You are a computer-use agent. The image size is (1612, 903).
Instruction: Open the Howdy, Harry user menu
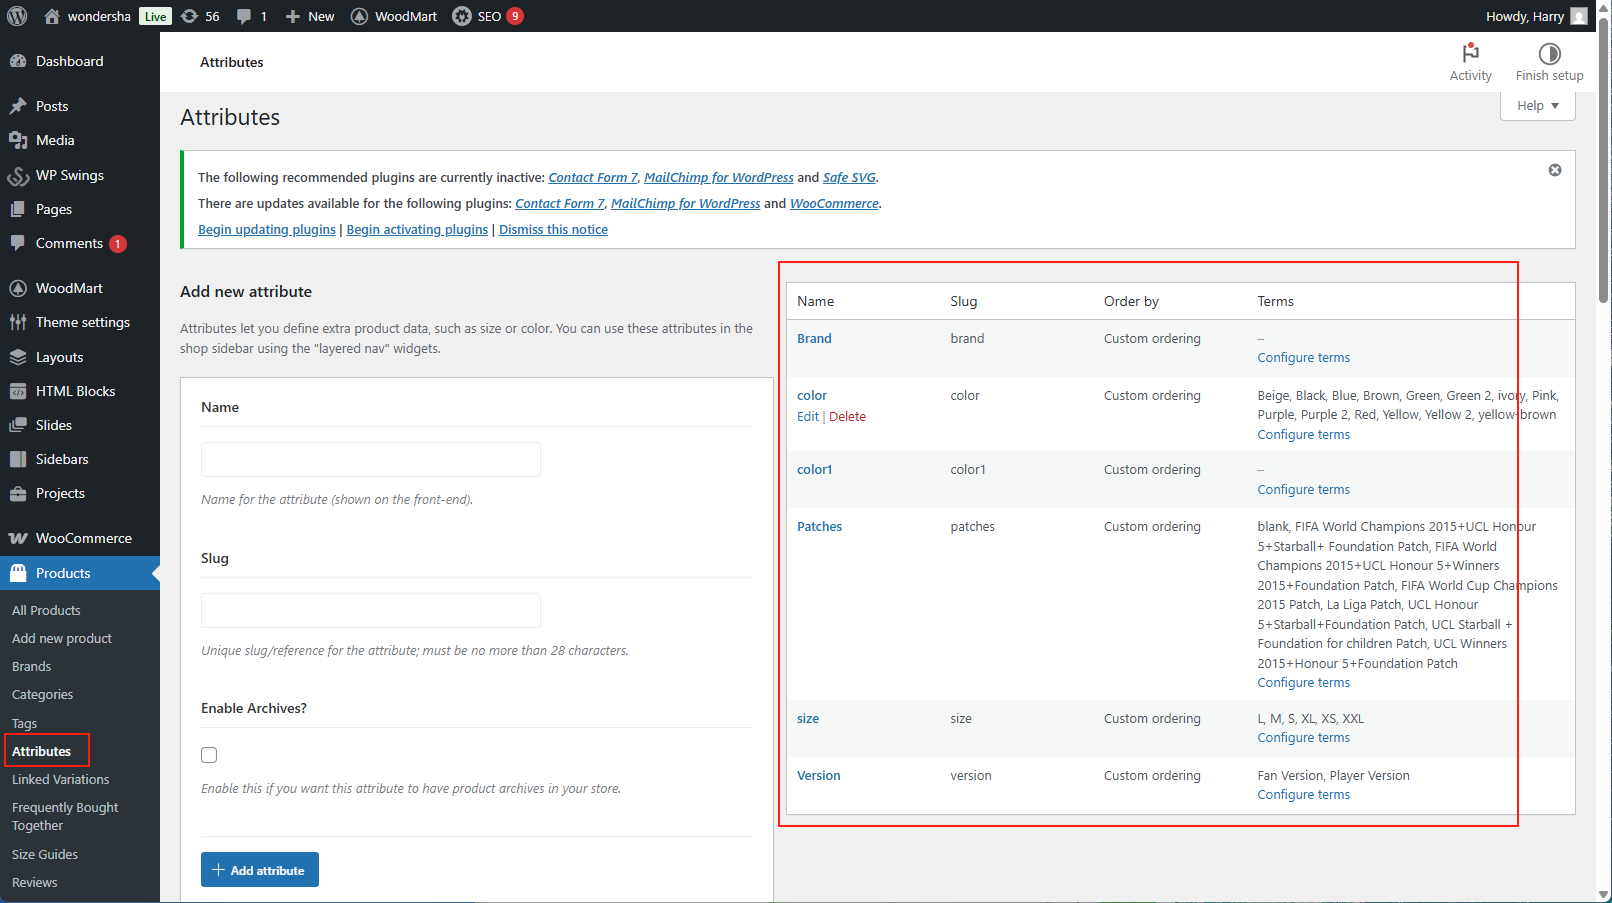coord(1535,16)
